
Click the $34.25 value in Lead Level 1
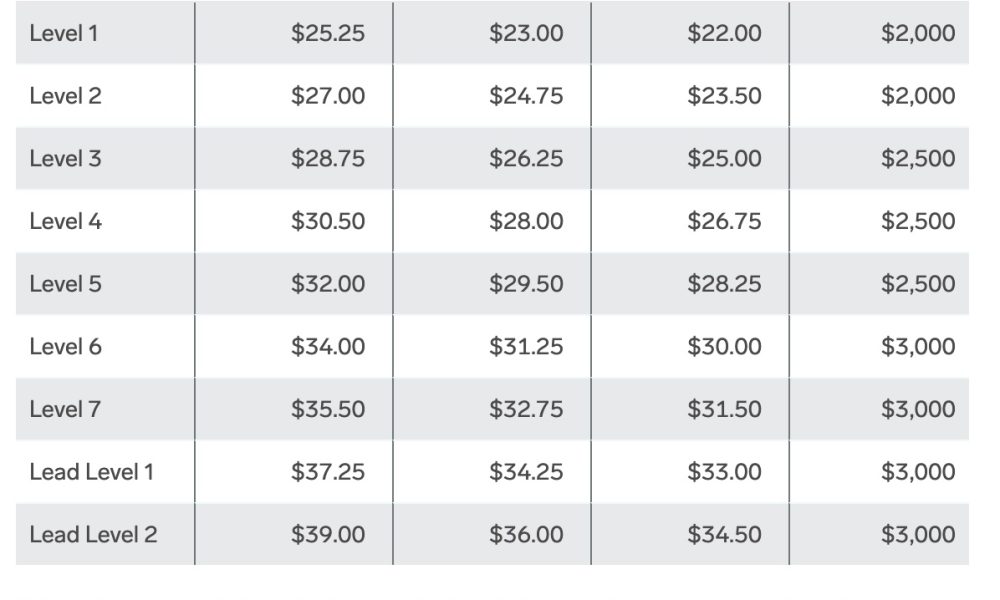pyautogui.click(x=526, y=472)
